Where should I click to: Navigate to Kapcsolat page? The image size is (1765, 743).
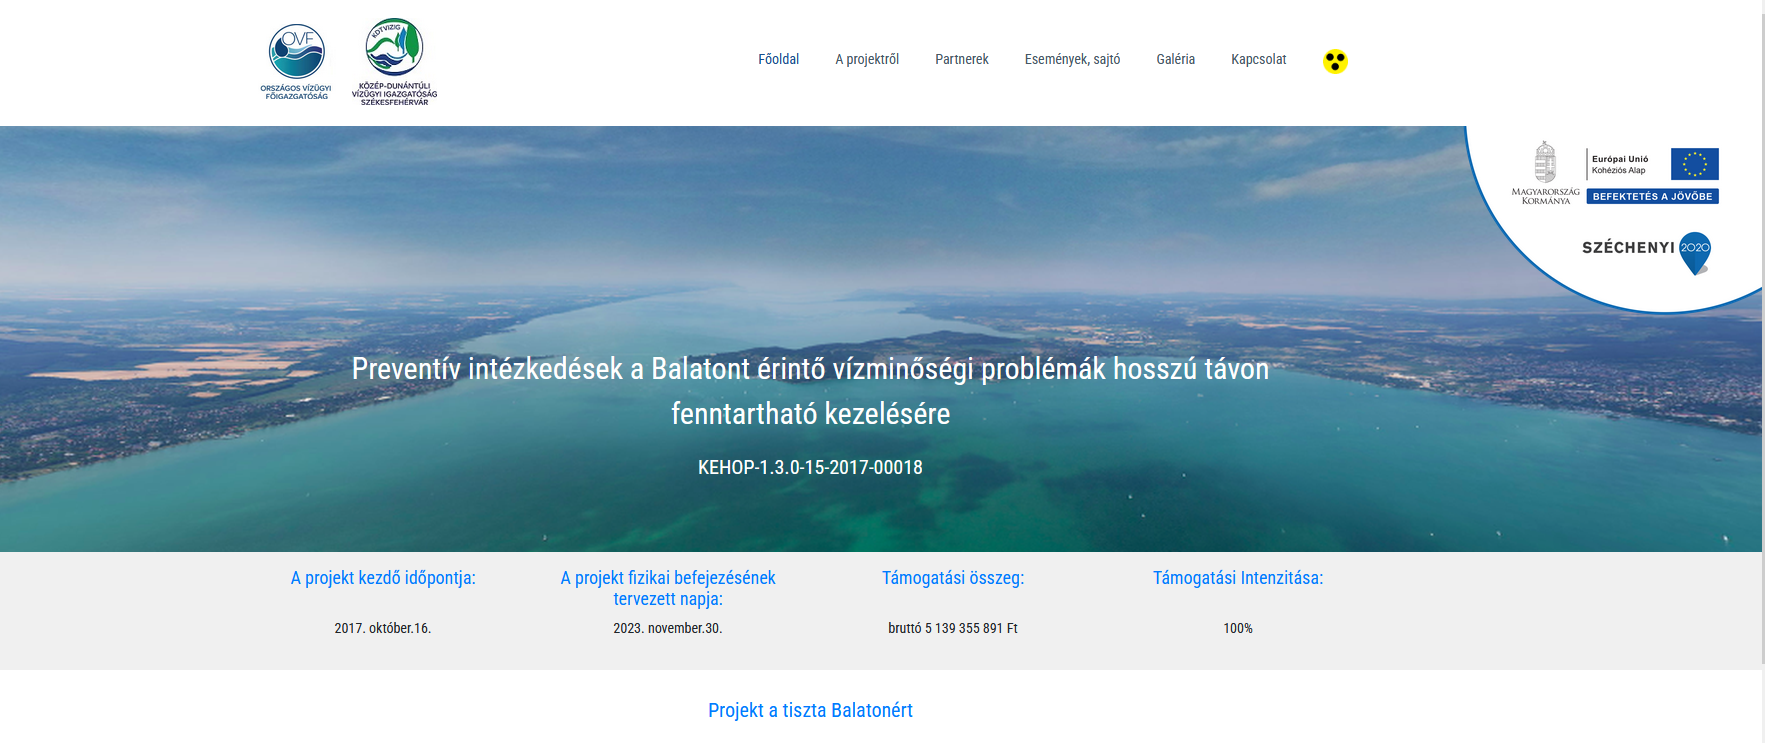pyautogui.click(x=1258, y=59)
